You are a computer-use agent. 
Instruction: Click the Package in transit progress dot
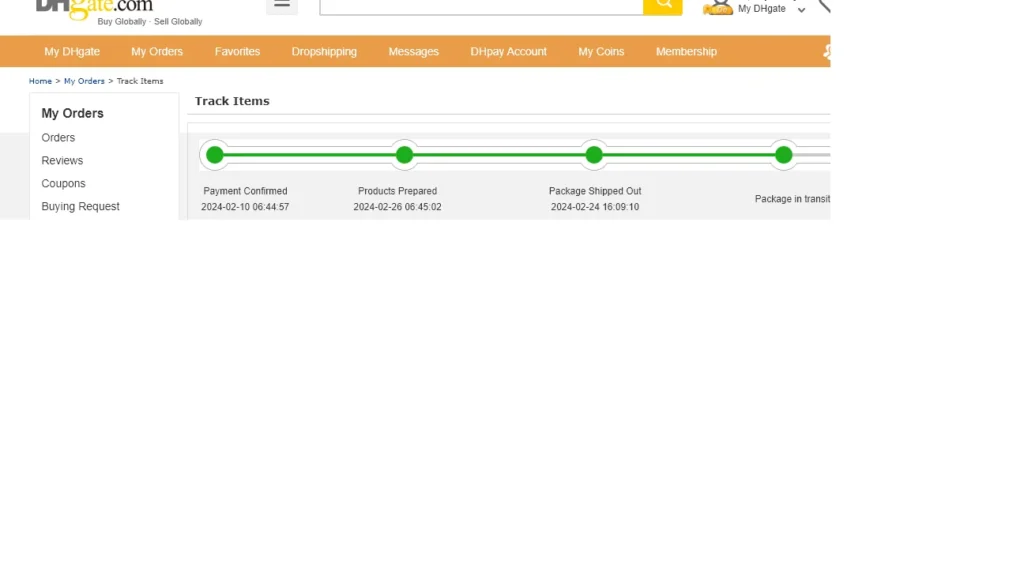(x=783, y=155)
